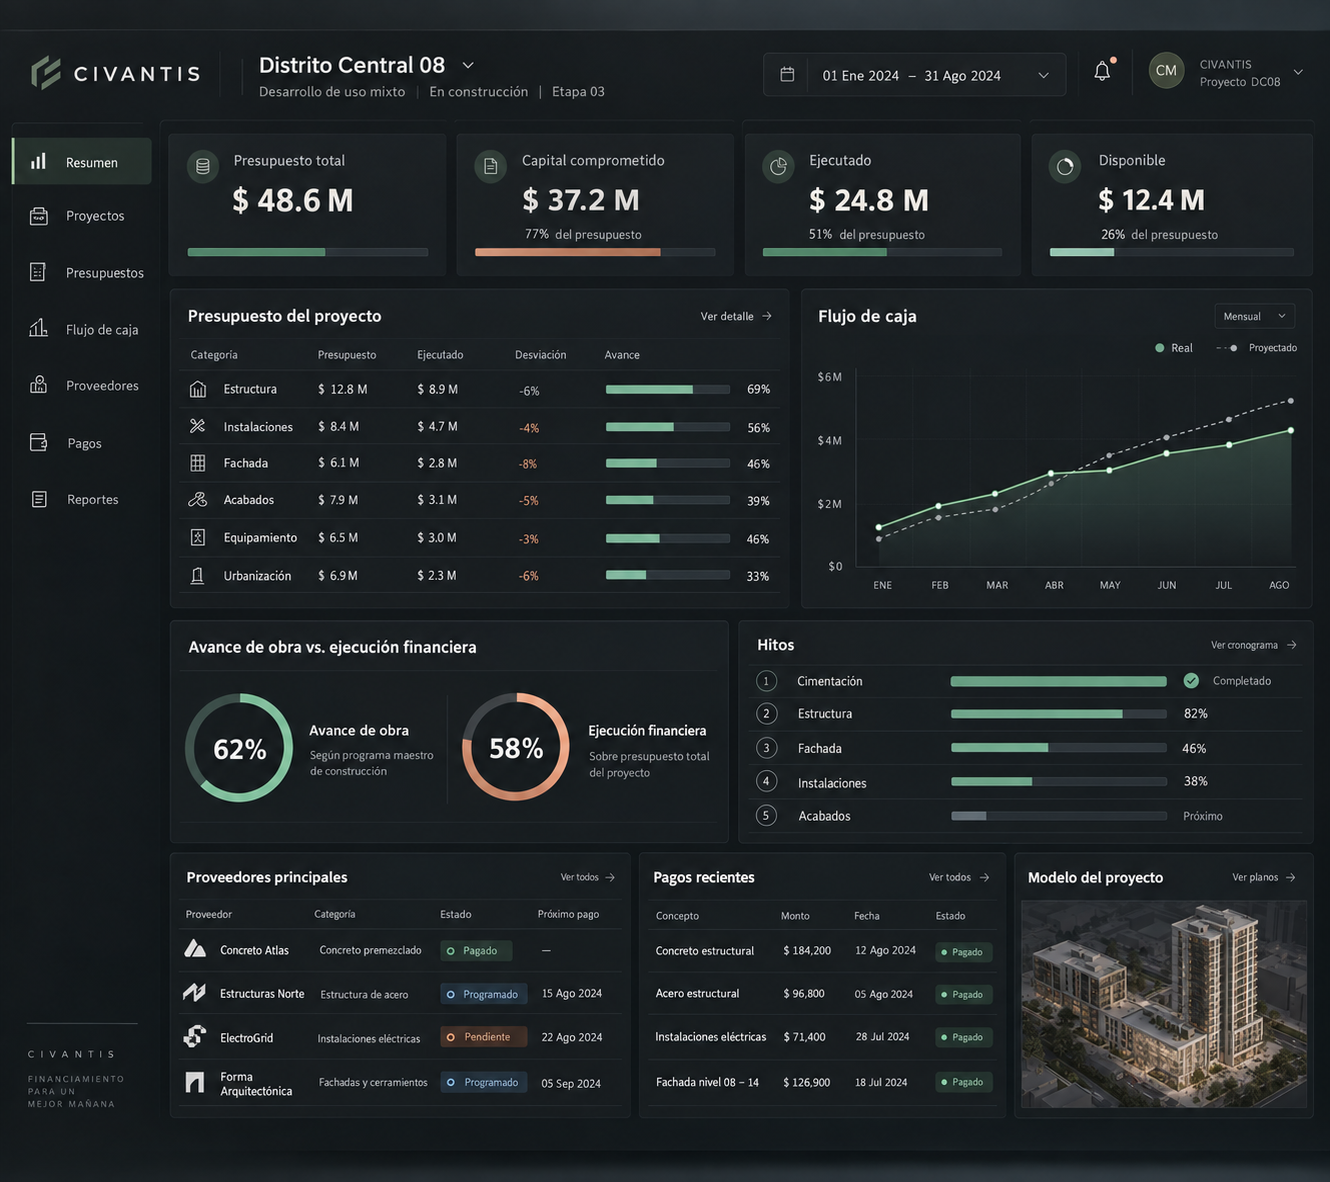Expand the Civantis account menu chevron

(x=1298, y=72)
